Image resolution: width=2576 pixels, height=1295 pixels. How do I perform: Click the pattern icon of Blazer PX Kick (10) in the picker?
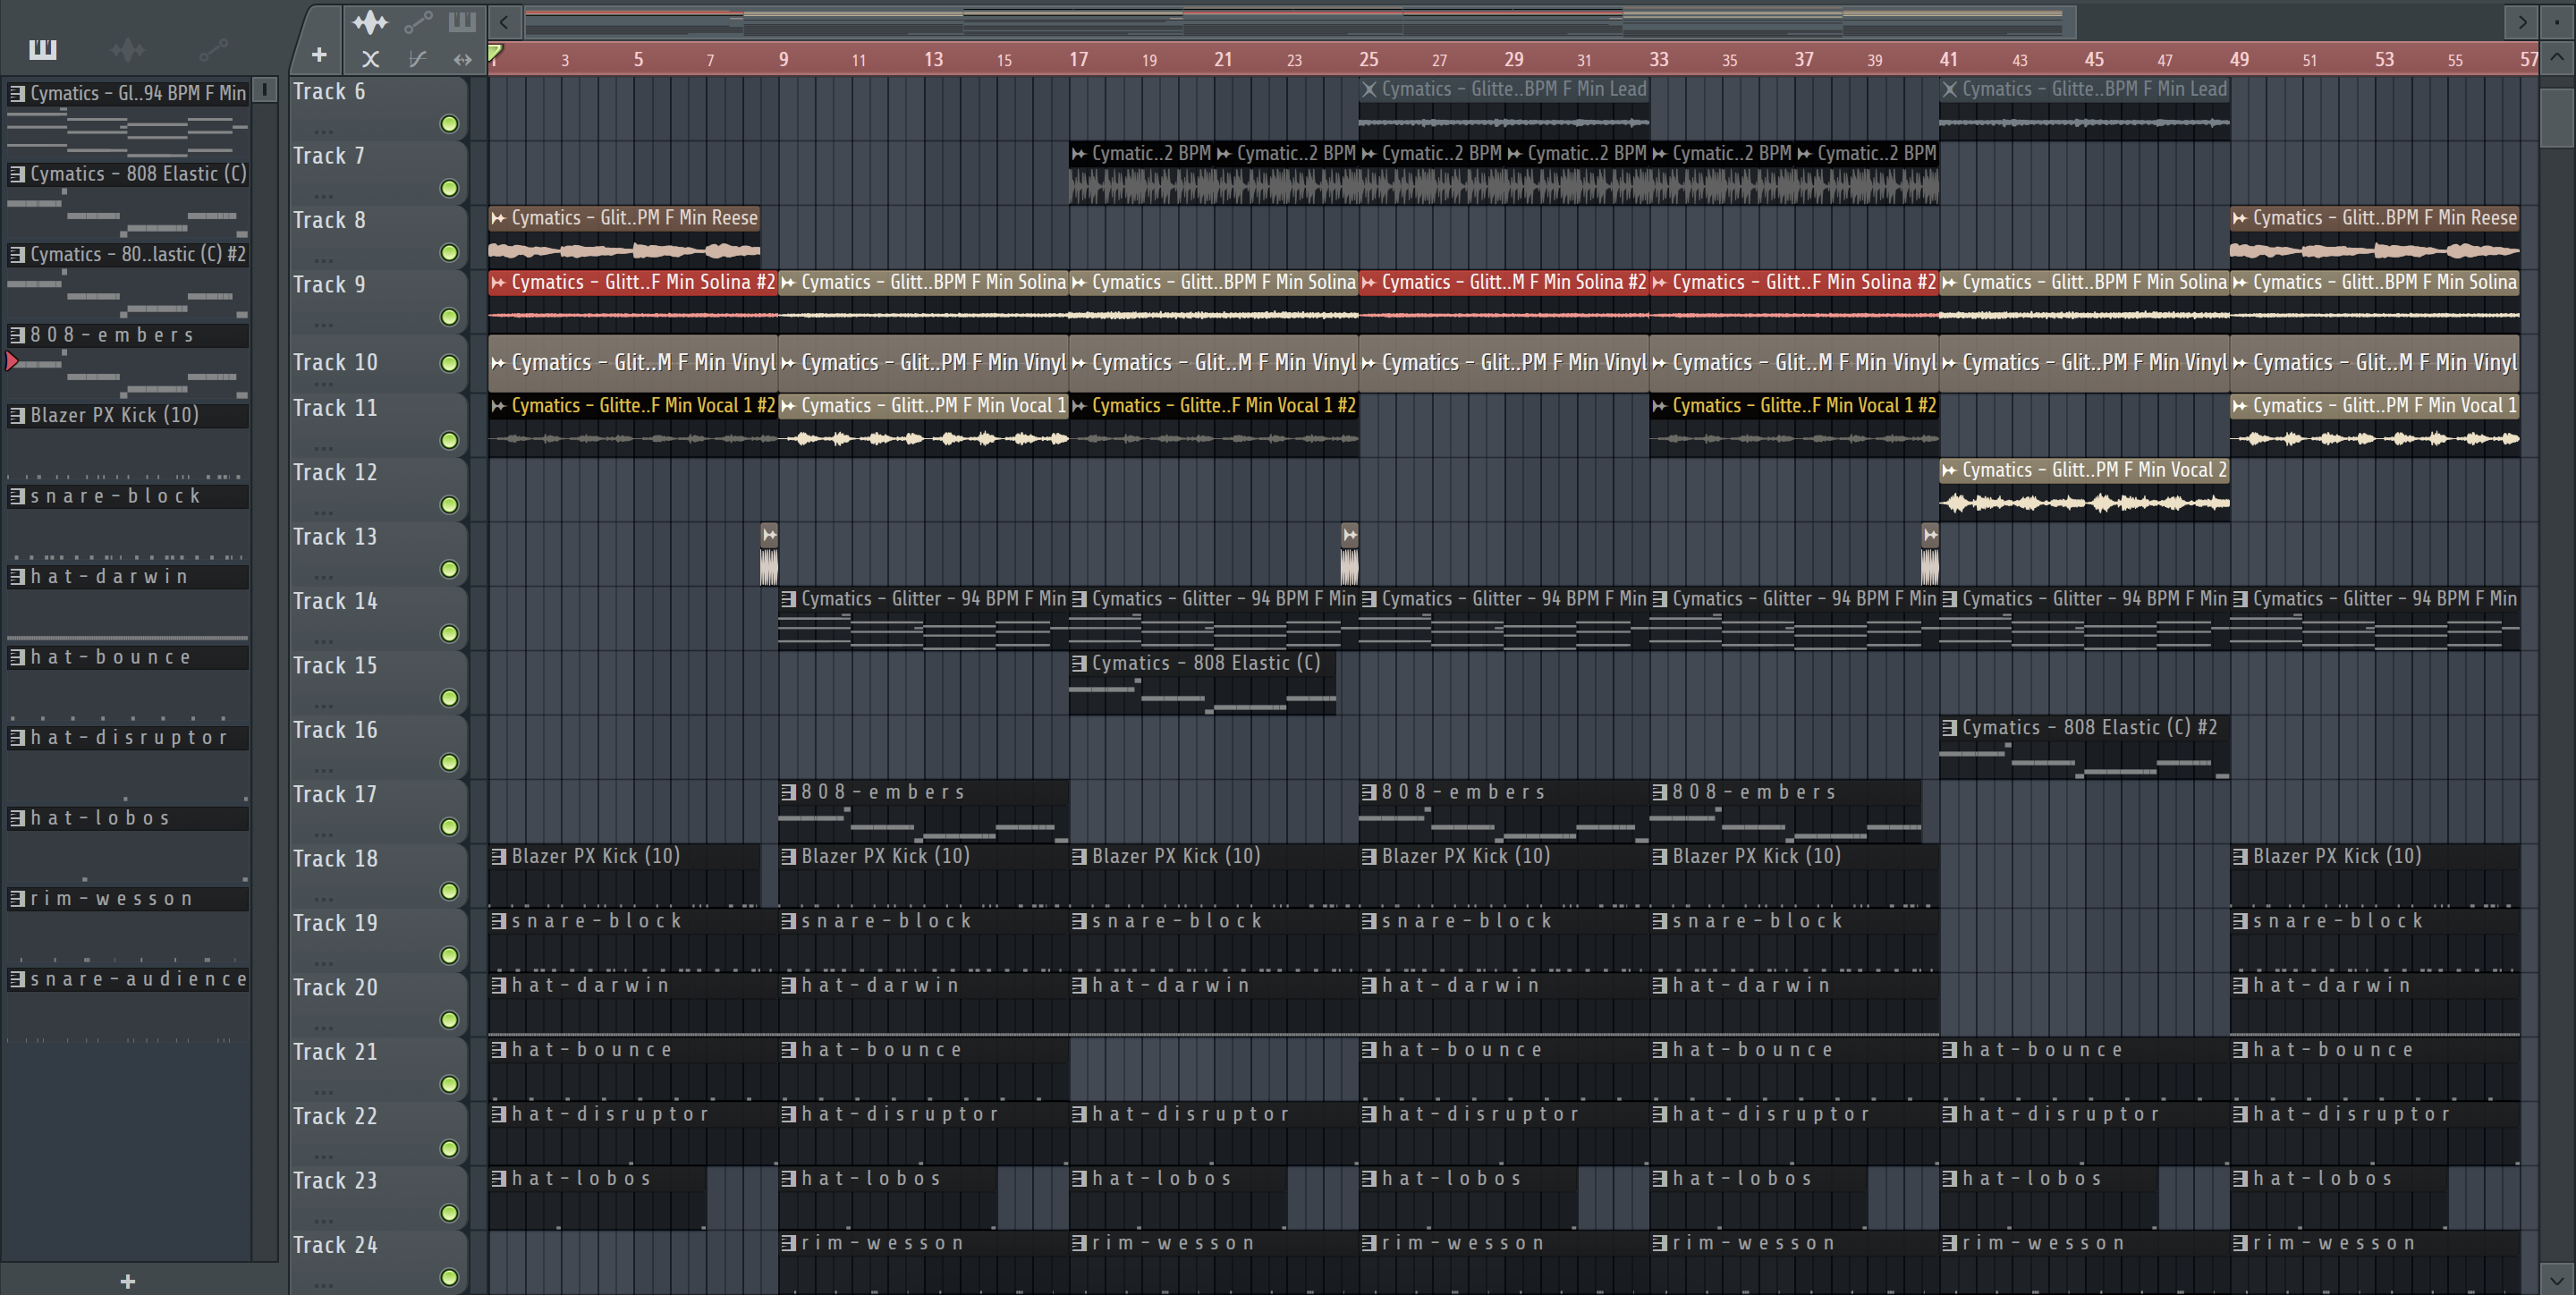[17, 415]
